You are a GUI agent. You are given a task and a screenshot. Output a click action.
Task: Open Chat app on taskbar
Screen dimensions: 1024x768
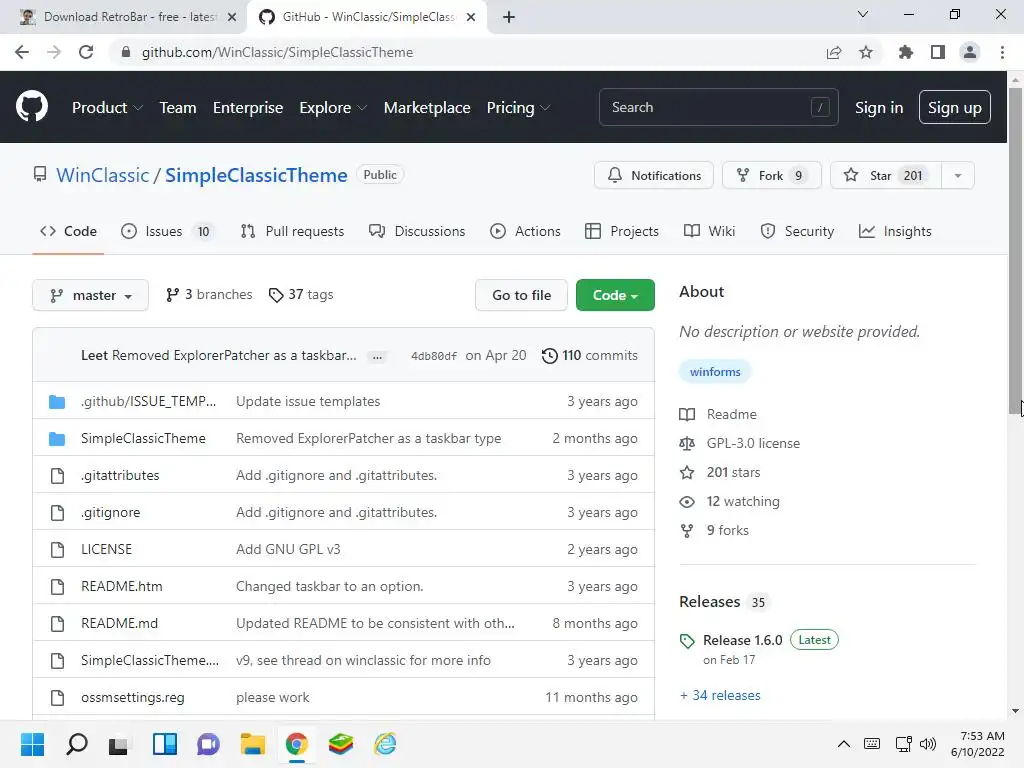click(x=208, y=744)
